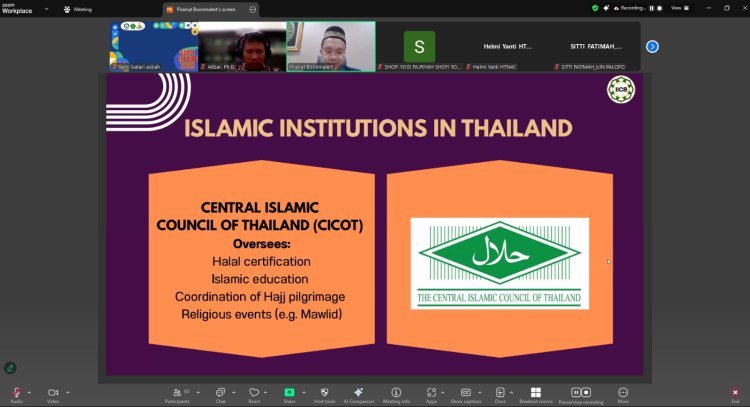Viewport: 750px width, 407px height.
Task: Open the React emoji menu
Action: click(254, 395)
